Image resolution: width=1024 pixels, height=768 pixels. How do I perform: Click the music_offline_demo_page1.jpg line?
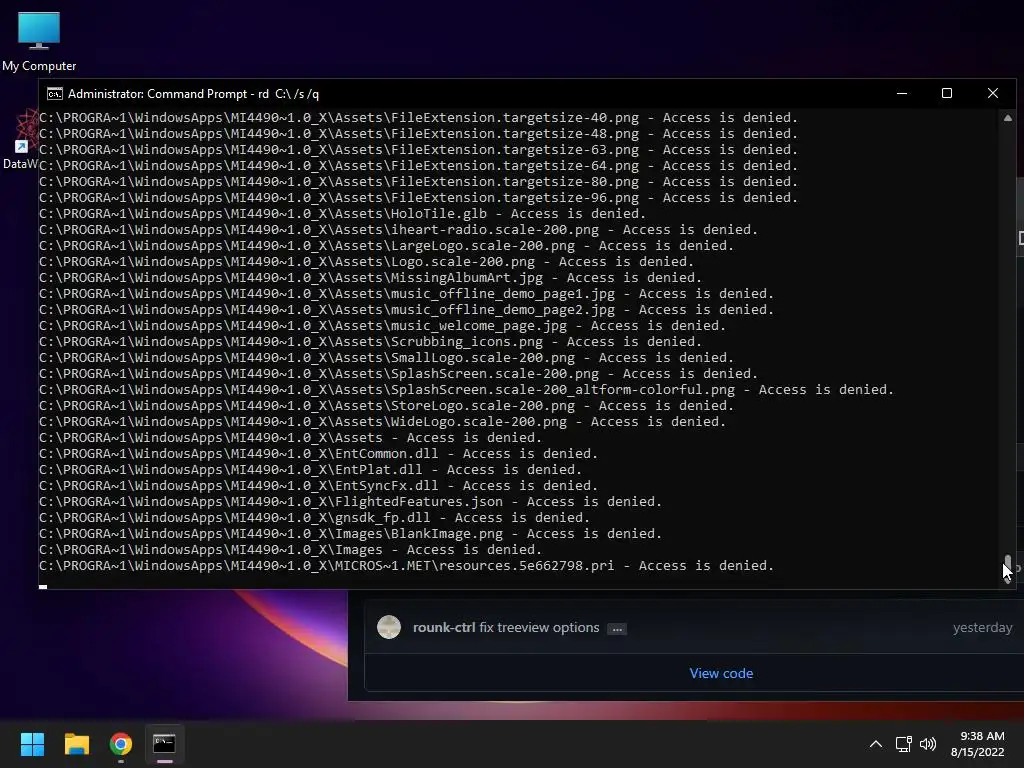[x=406, y=294]
